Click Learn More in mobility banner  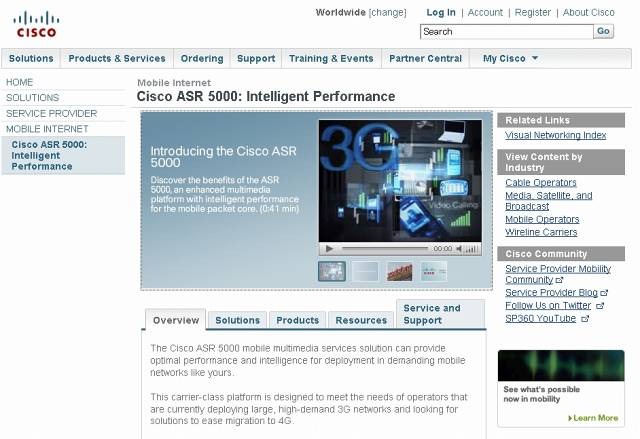tap(593, 418)
